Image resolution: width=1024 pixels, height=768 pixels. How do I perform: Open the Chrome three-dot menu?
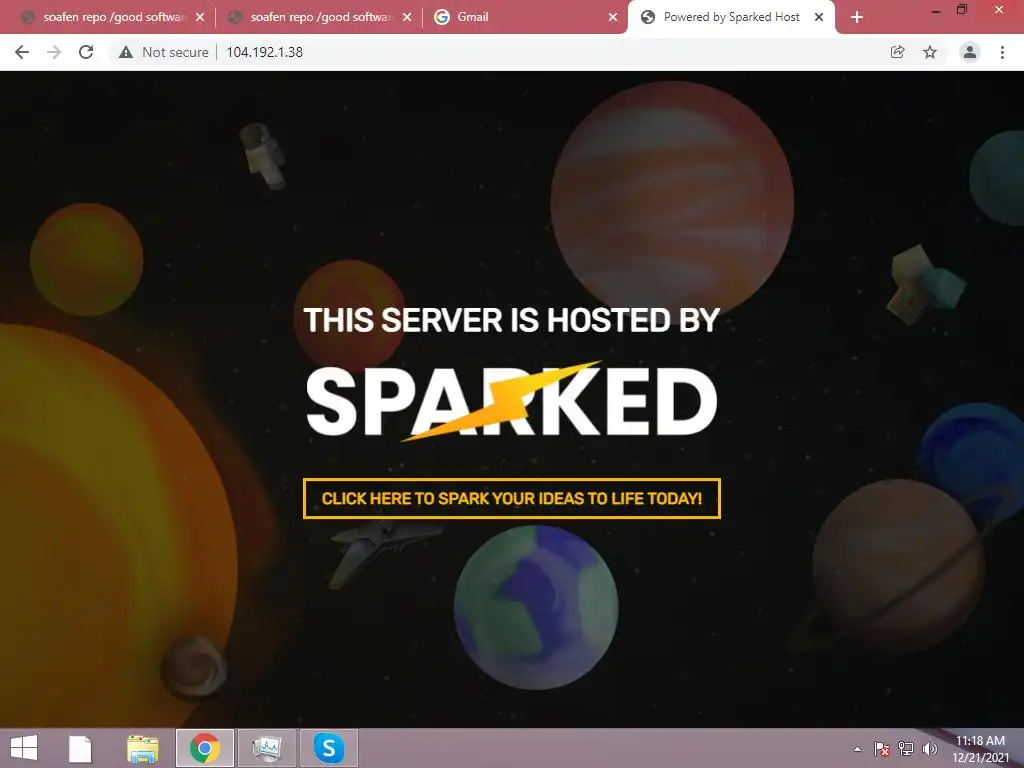tap(1002, 52)
